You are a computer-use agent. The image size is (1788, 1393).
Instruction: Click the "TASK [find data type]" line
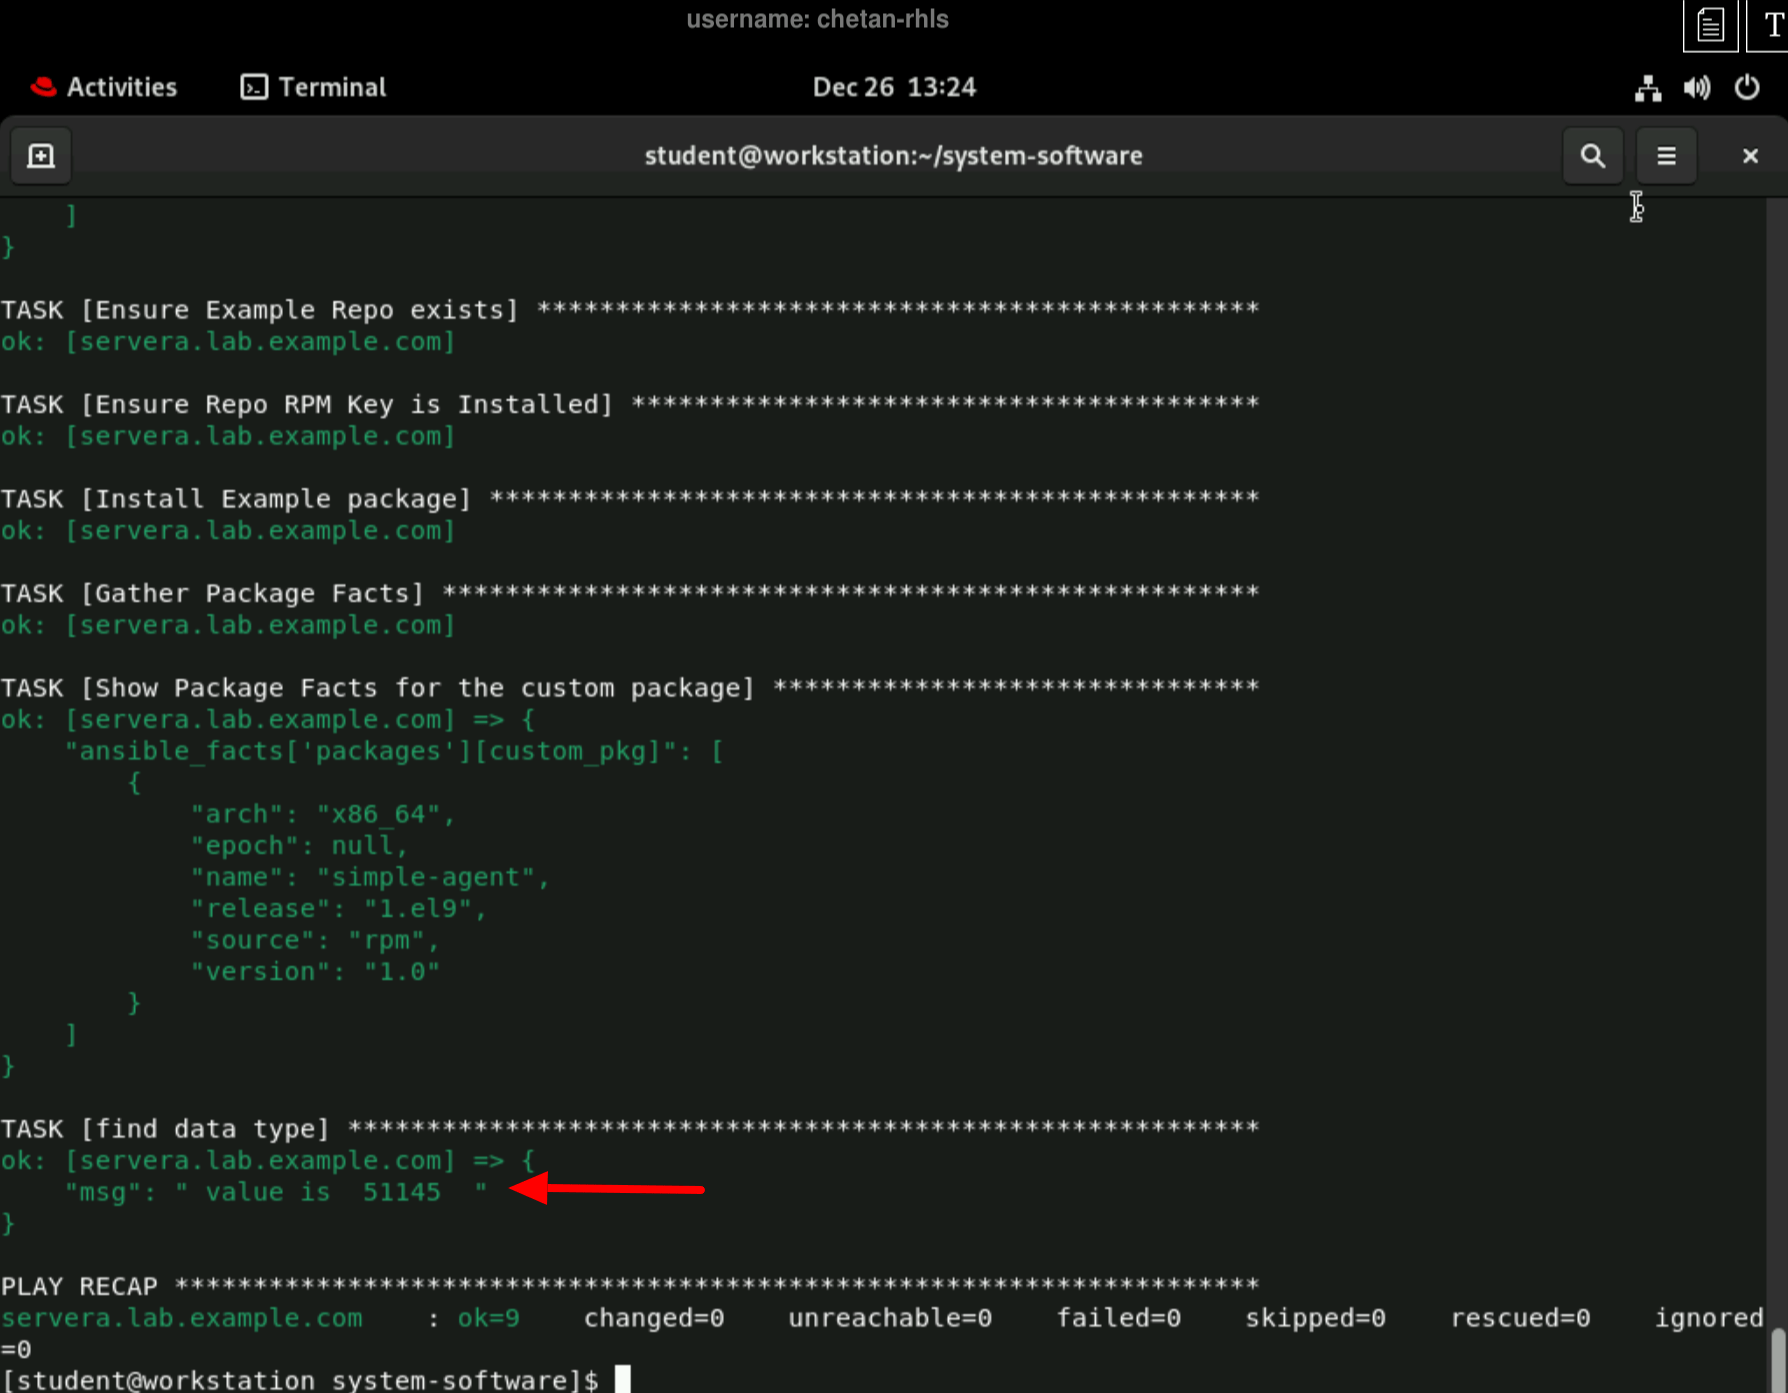[630, 1128]
